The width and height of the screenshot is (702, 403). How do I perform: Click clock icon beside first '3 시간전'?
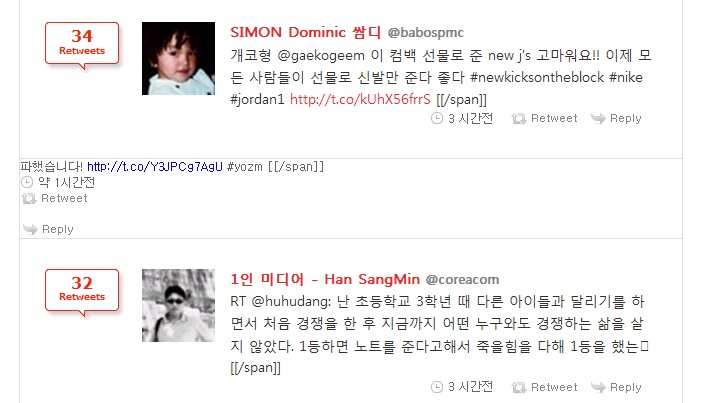[437, 118]
